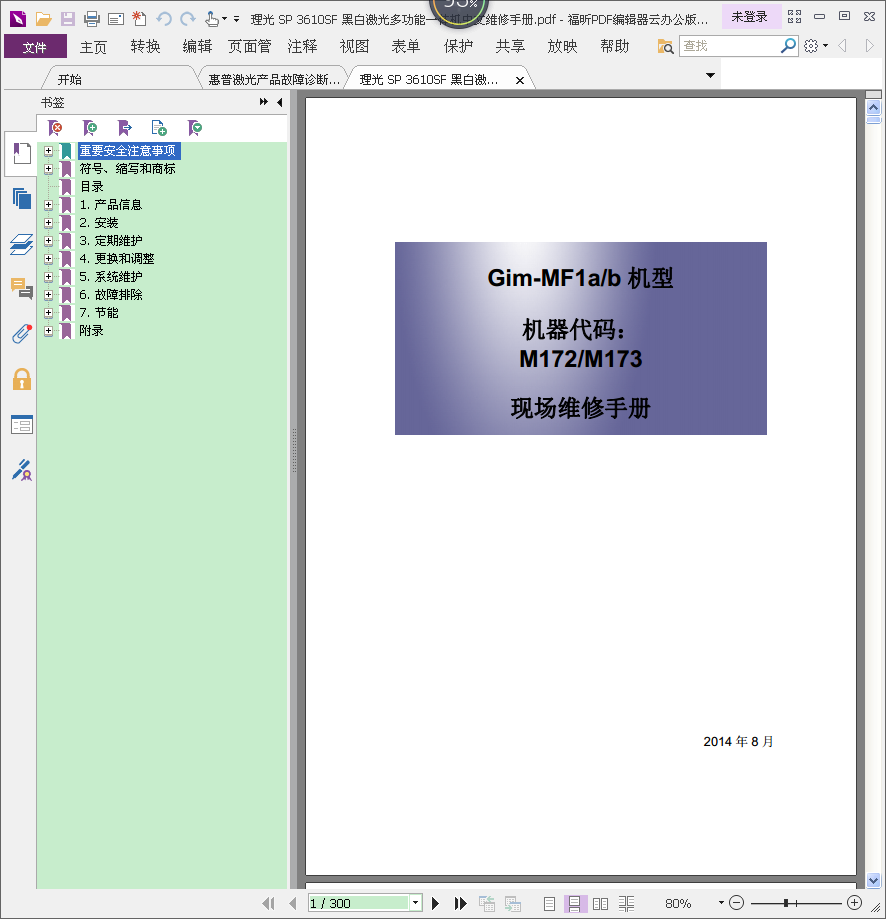Screen dimensions: 886x919
Task: Zoom in with the plus button
Action: (854, 903)
